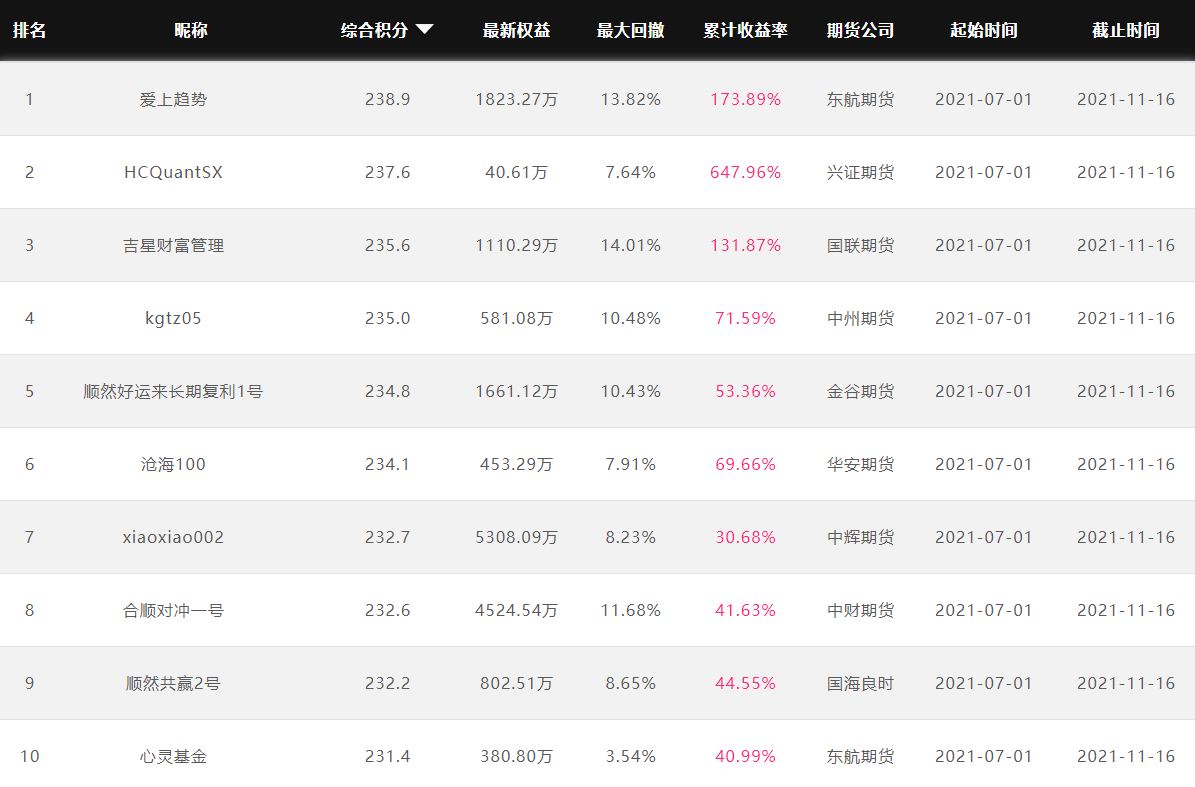
Task: Open the 顺然共赢2号 nickname
Action: coord(173,683)
